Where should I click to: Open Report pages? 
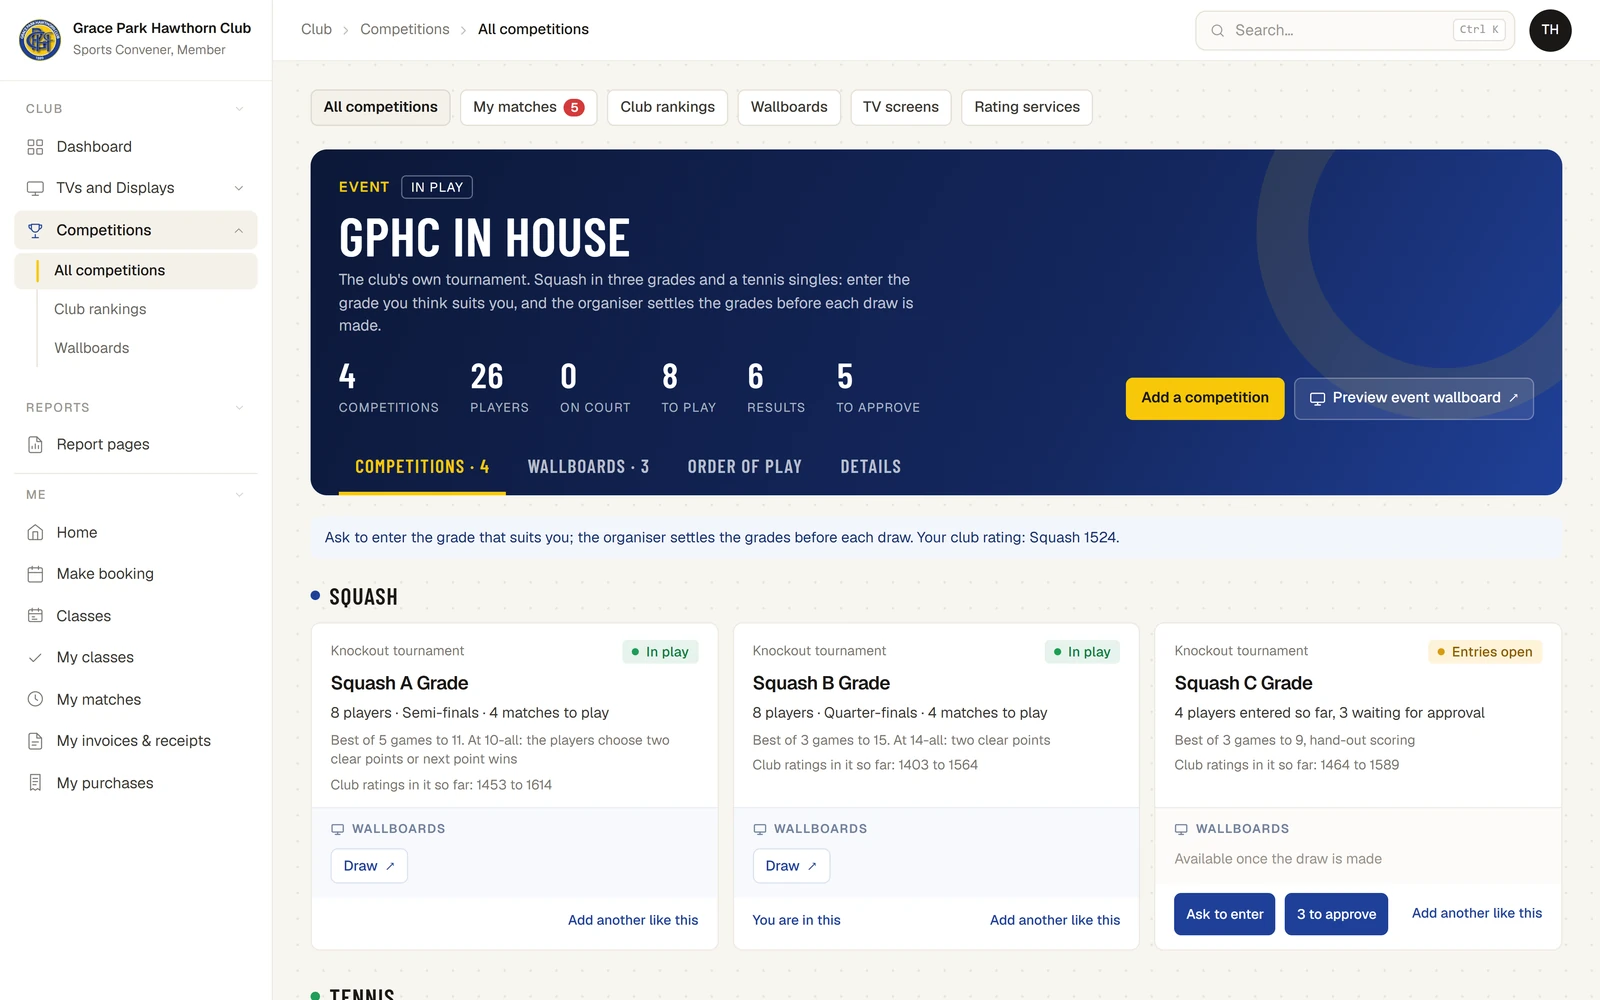tap(136, 444)
